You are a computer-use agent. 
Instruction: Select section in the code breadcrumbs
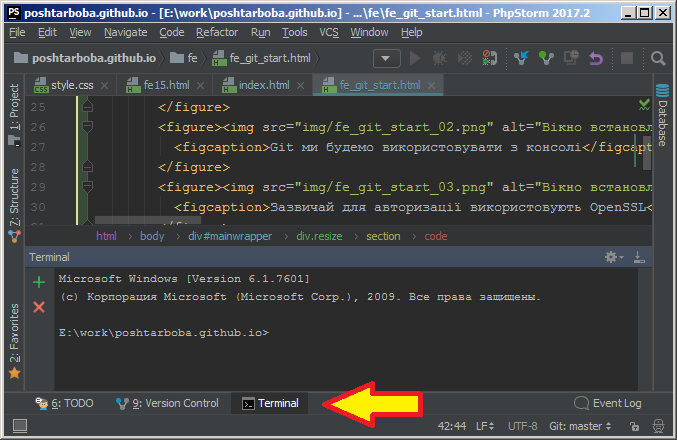click(x=383, y=236)
